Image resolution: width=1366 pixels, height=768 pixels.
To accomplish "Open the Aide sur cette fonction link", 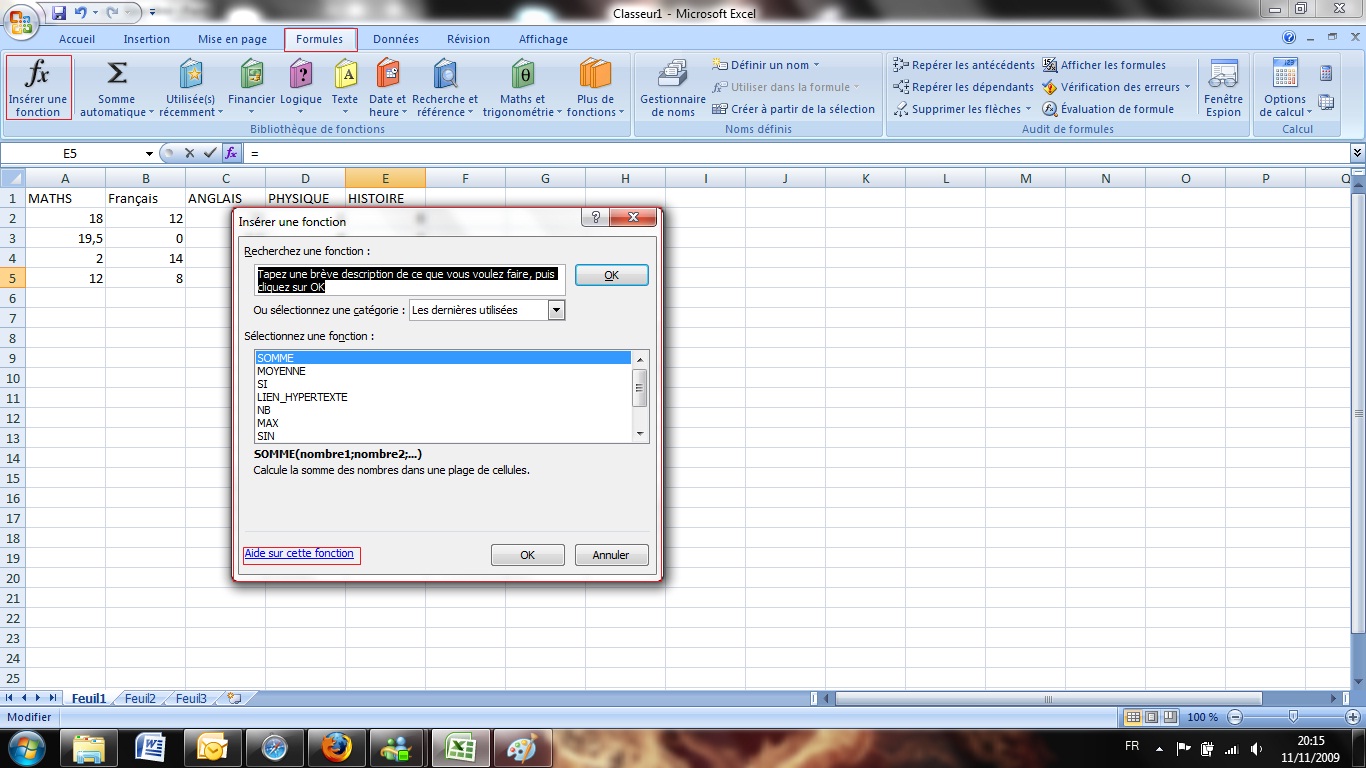I will pyautogui.click(x=299, y=553).
